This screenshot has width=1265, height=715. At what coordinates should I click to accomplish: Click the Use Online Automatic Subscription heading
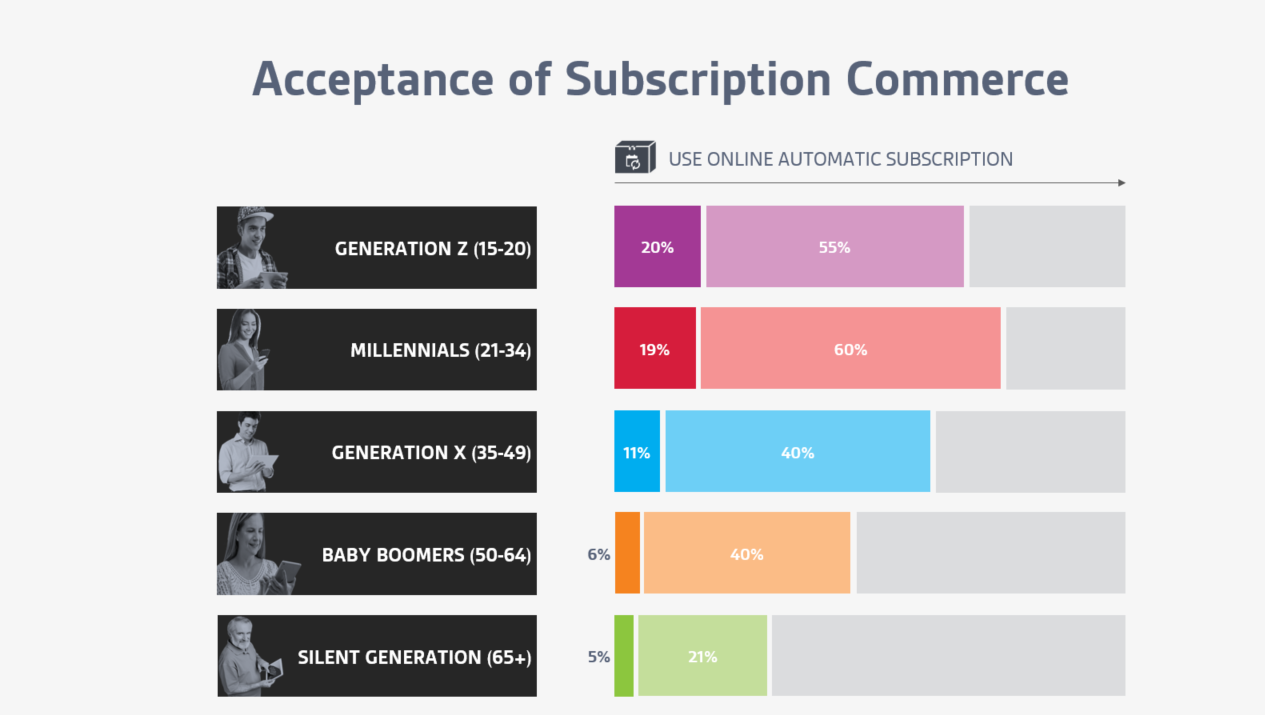point(840,159)
